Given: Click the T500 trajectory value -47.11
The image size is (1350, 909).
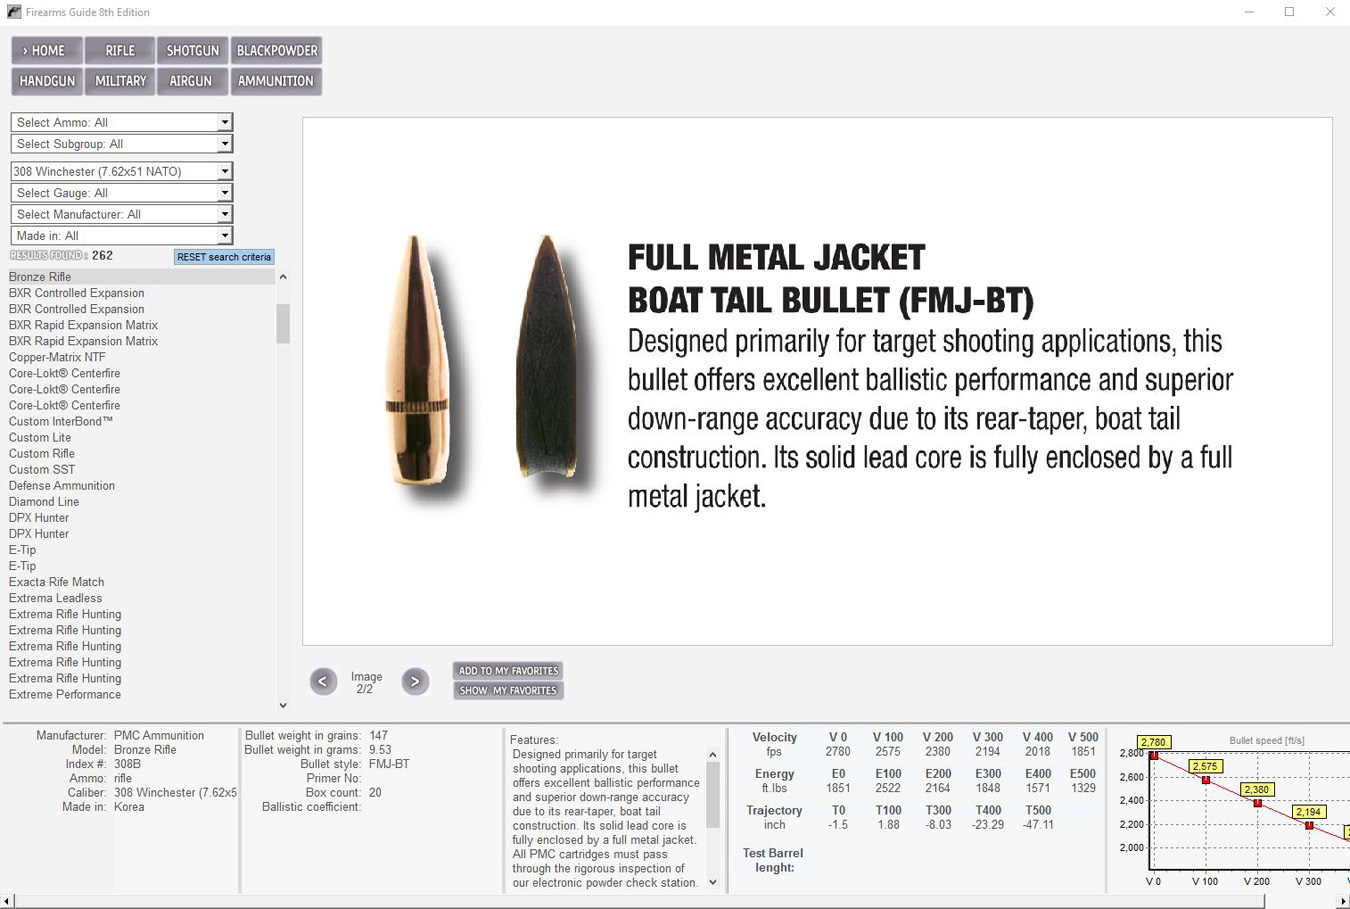Looking at the screenshot, I should (x=1038, y=825).
